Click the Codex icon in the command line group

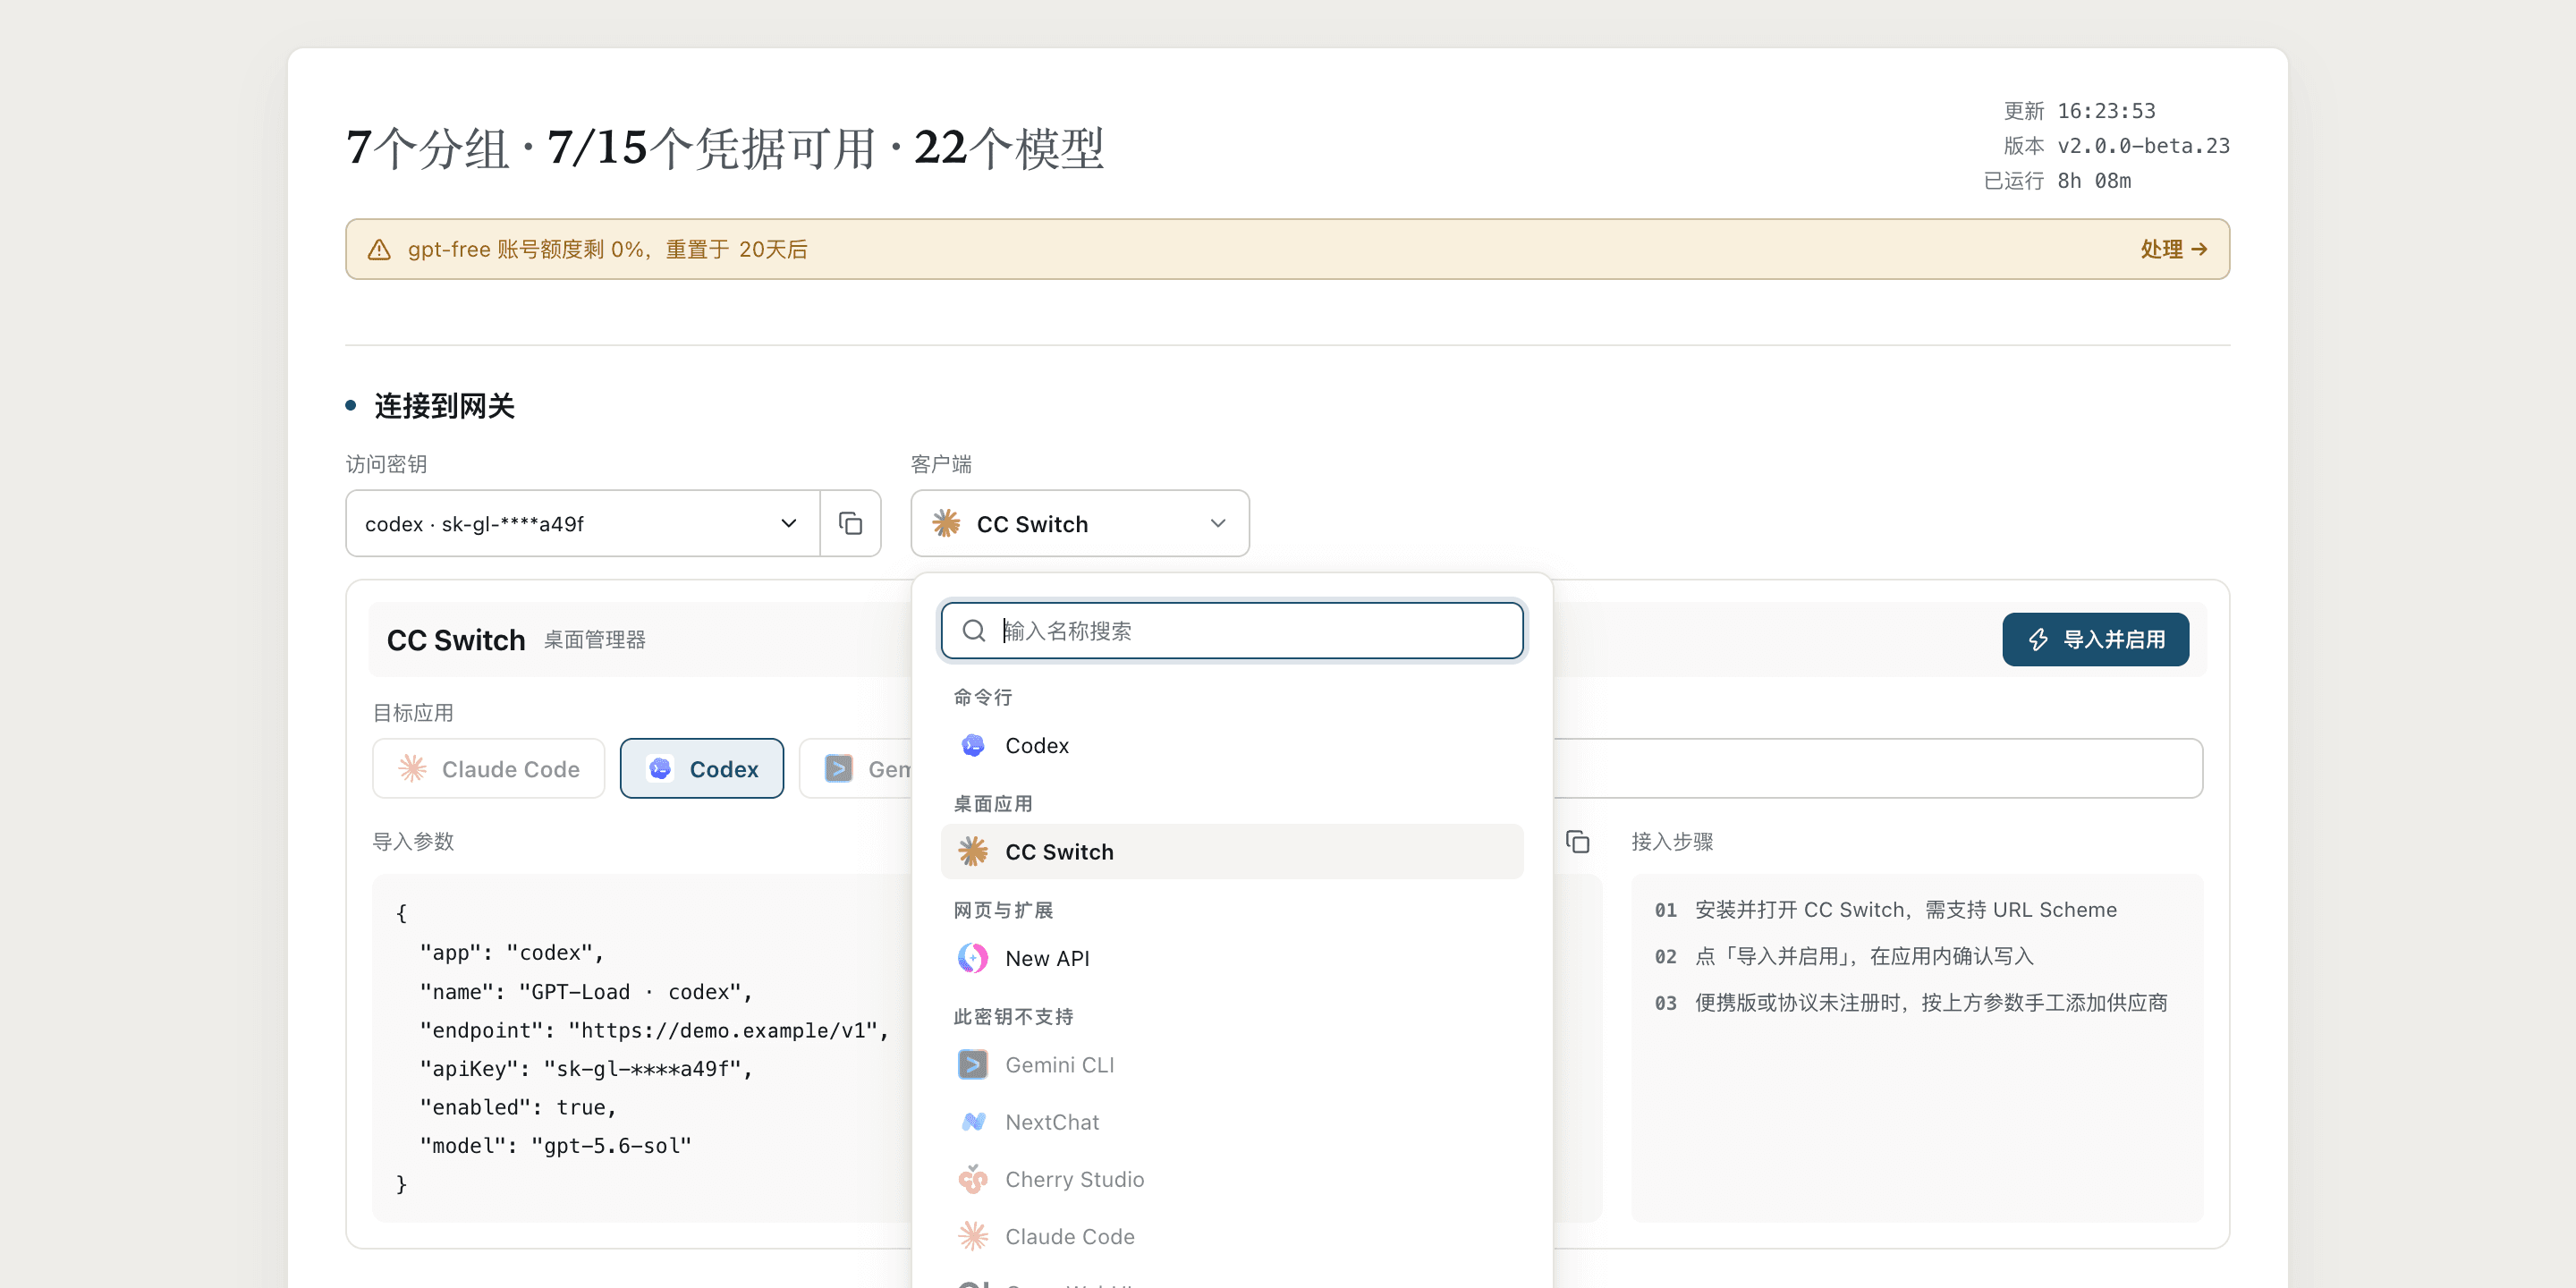972,745
